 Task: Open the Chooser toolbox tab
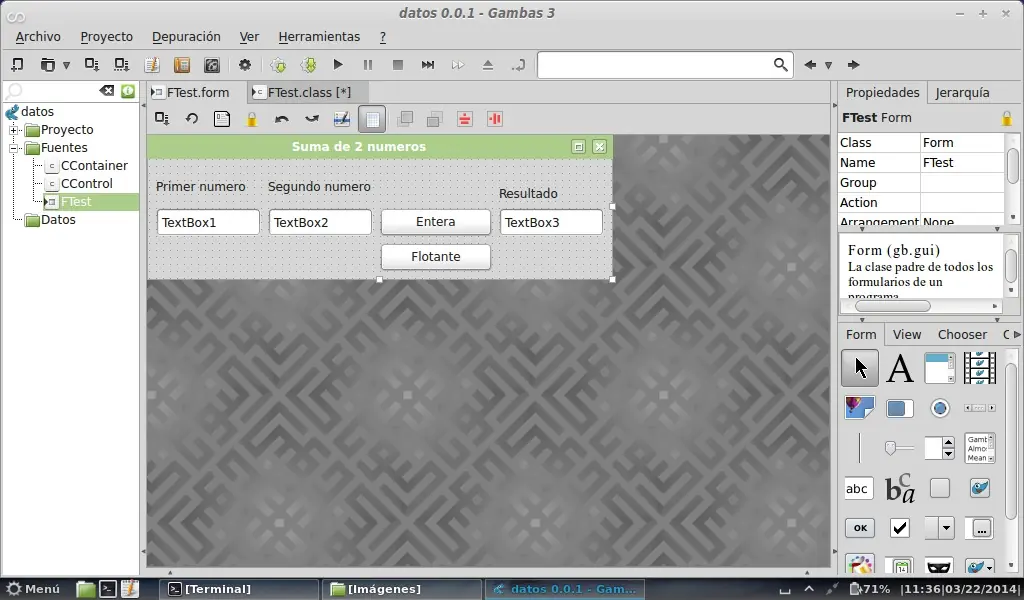point(962,334)
